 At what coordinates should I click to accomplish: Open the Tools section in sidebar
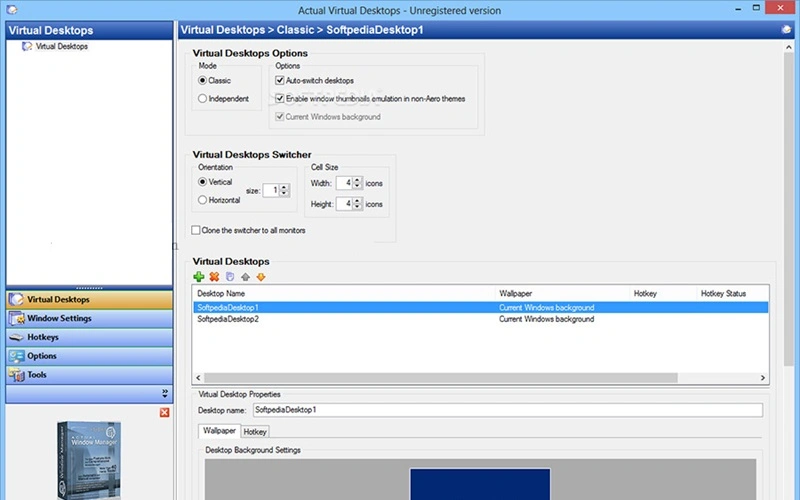37,375
